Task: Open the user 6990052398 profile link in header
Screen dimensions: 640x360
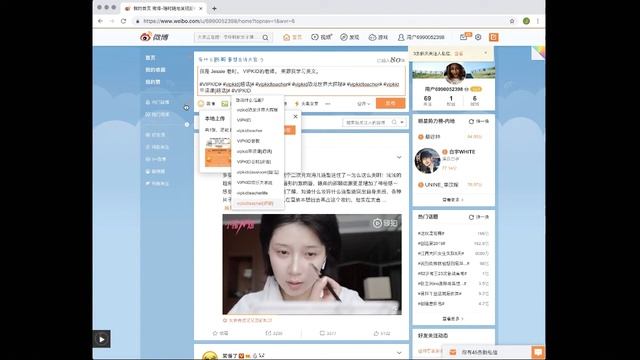Action: coord(421,37)
